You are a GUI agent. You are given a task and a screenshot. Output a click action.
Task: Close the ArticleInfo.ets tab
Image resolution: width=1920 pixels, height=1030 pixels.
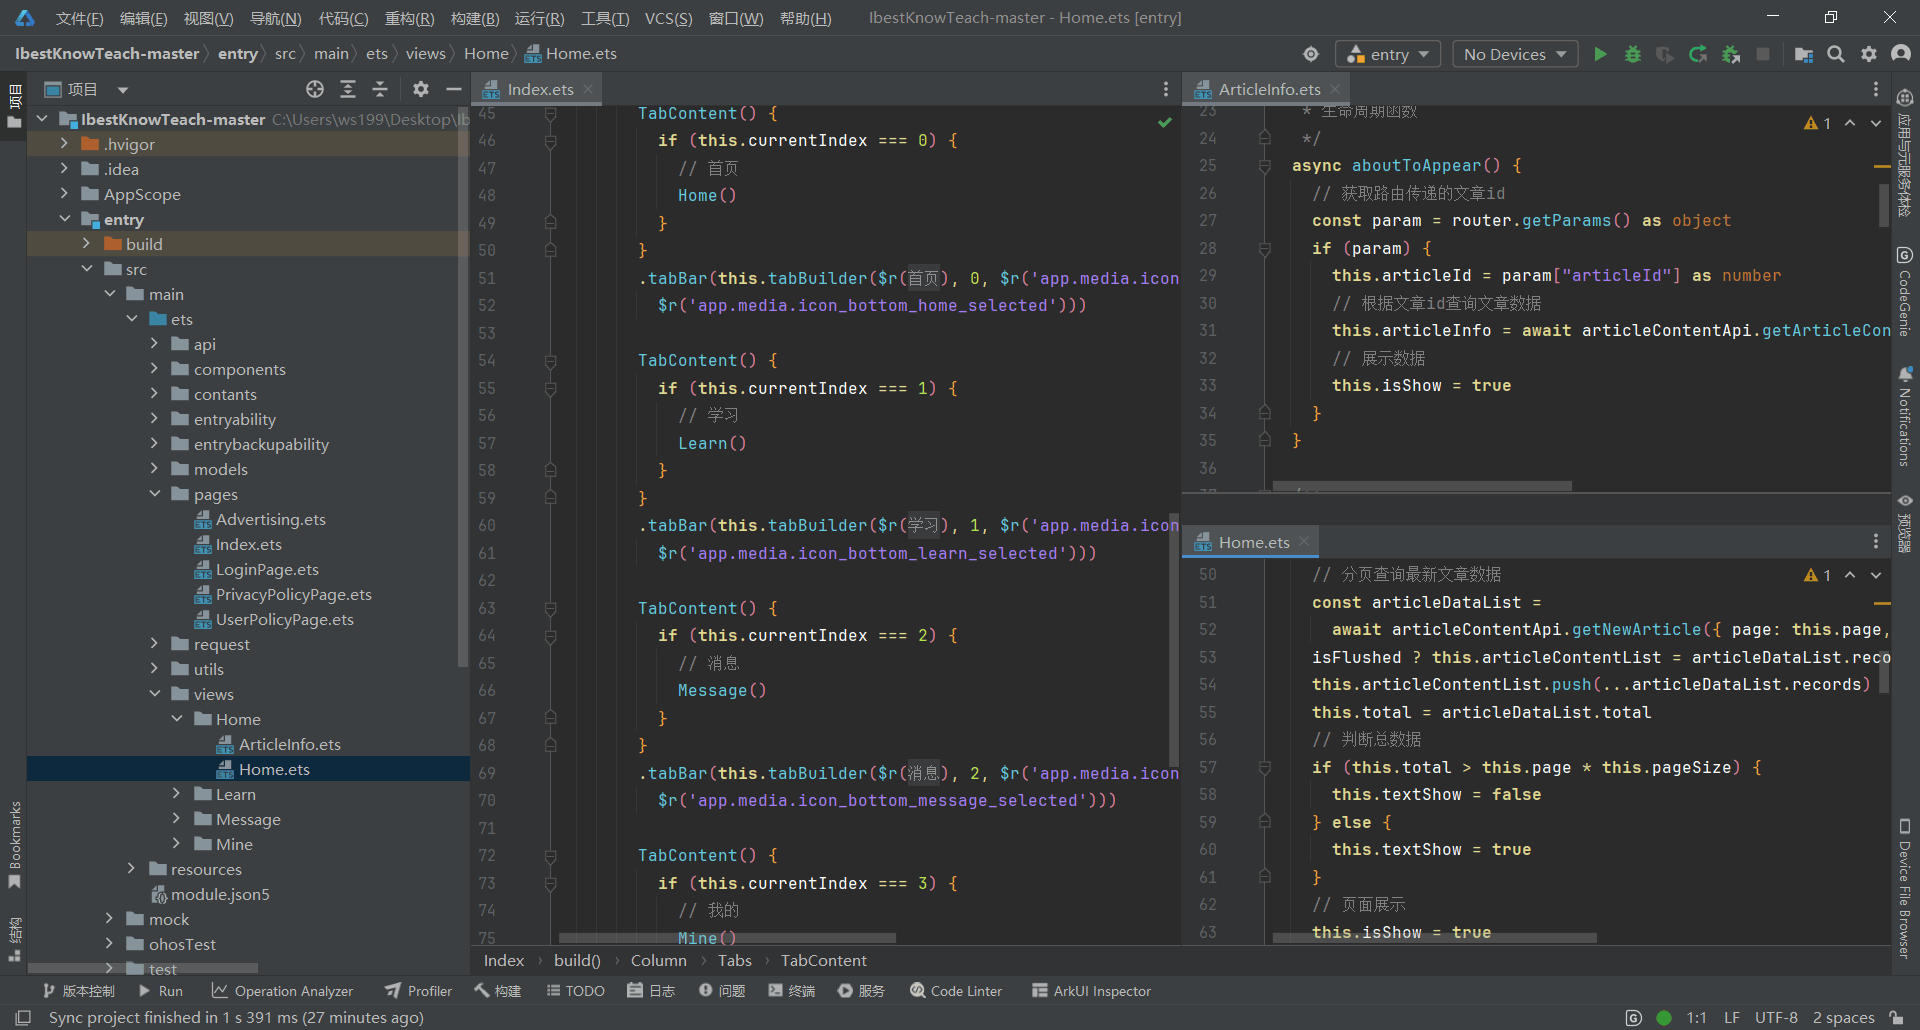coord(1335,89)
